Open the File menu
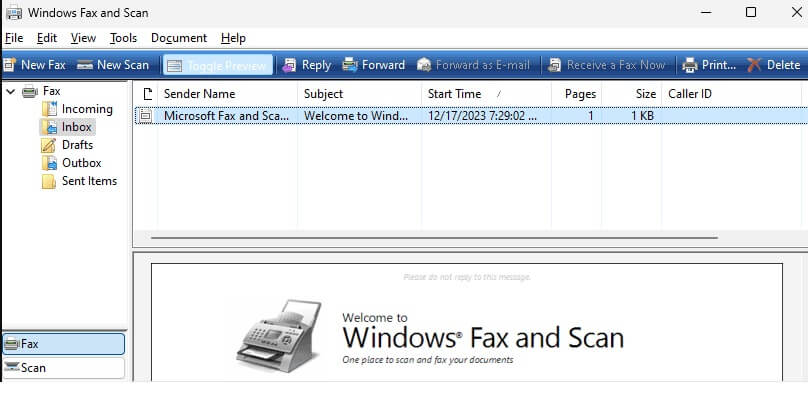 pyautogui.click(x=14, y=38)
